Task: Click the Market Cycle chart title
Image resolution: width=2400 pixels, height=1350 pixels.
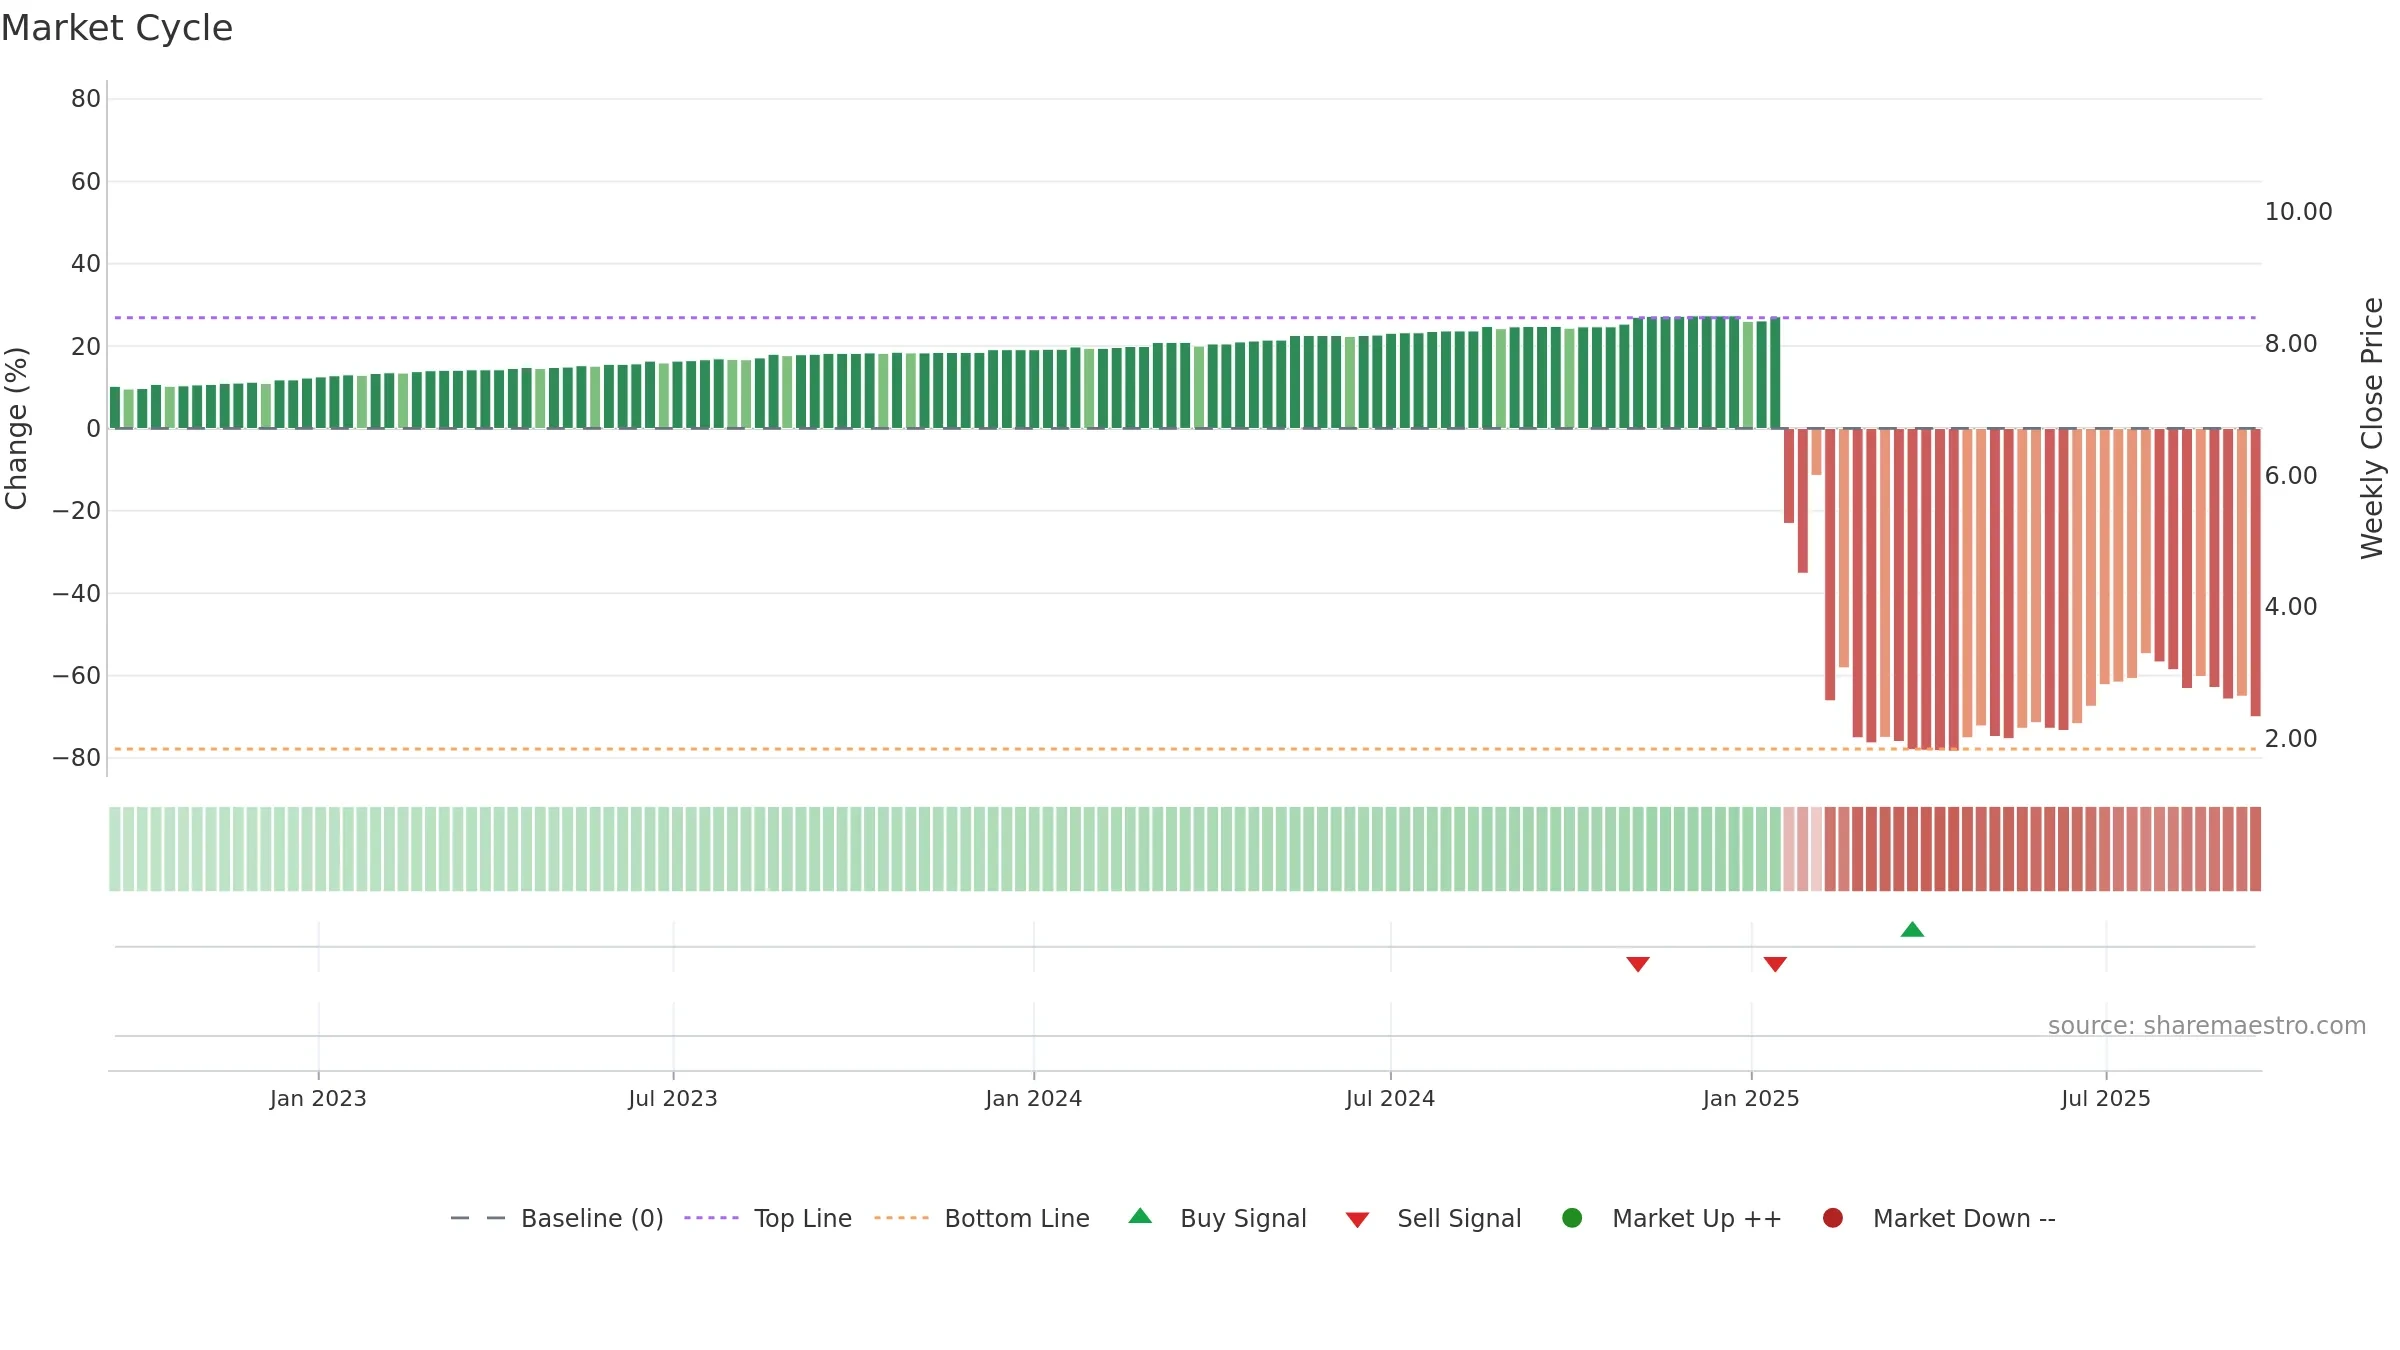Action: click(117, 28)
